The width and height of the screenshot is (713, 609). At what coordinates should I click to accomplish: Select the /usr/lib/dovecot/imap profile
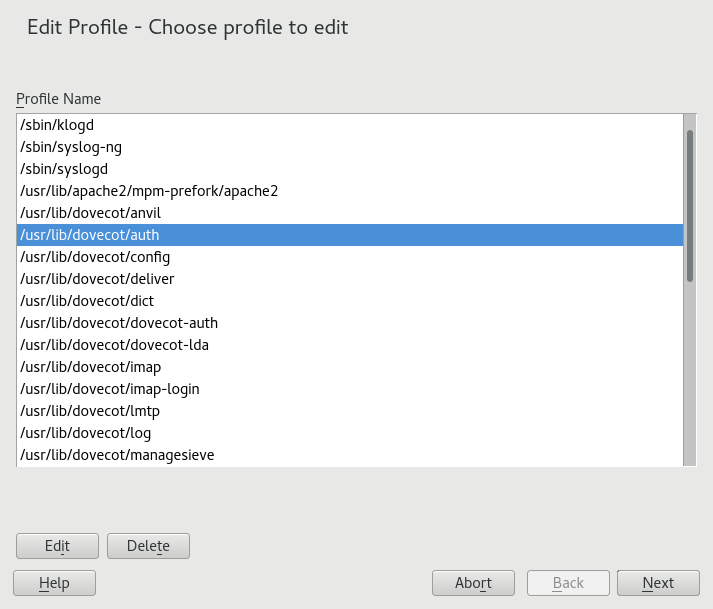click(91, 367)
